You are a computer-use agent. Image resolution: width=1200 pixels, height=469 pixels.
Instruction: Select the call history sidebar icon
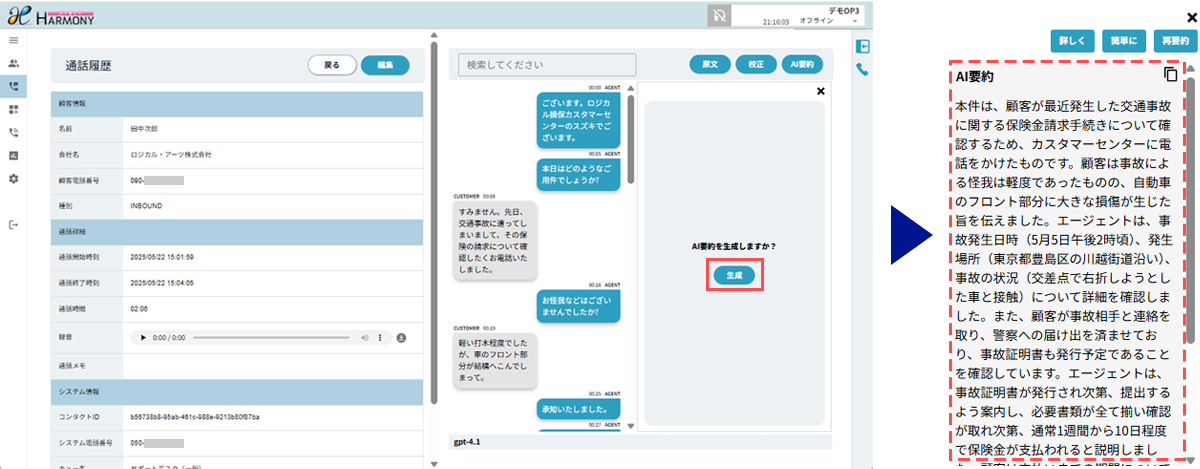point(13,86)
